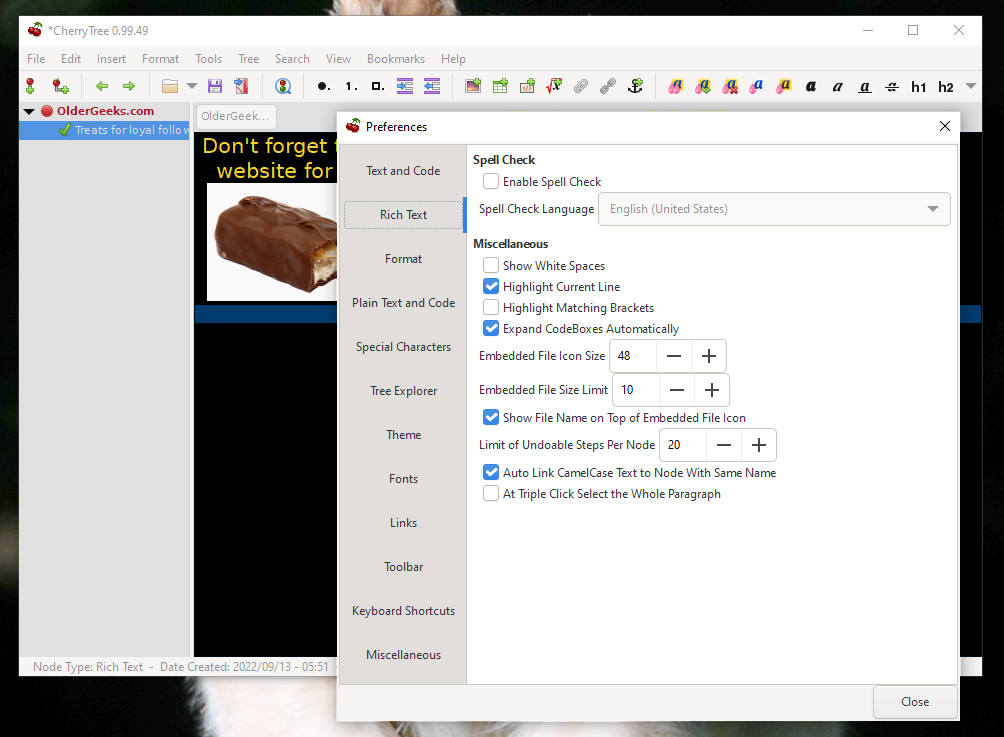
Task: Click the add sub node icon
Action: (60, 86)
